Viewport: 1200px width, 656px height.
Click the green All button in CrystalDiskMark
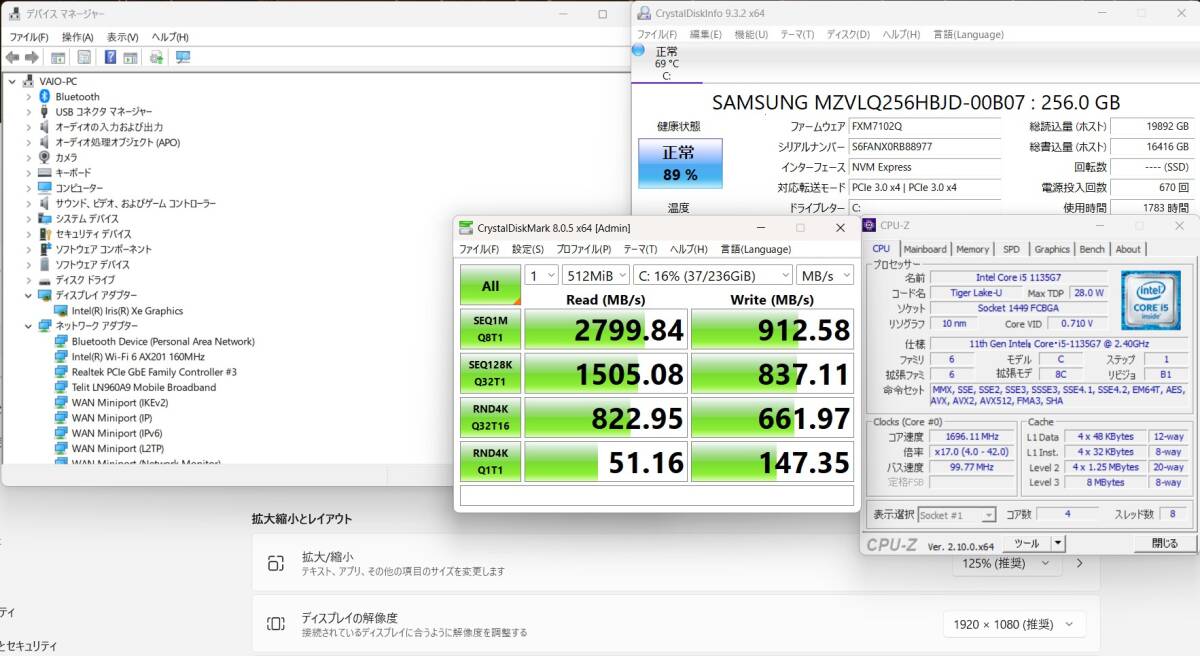490,285
